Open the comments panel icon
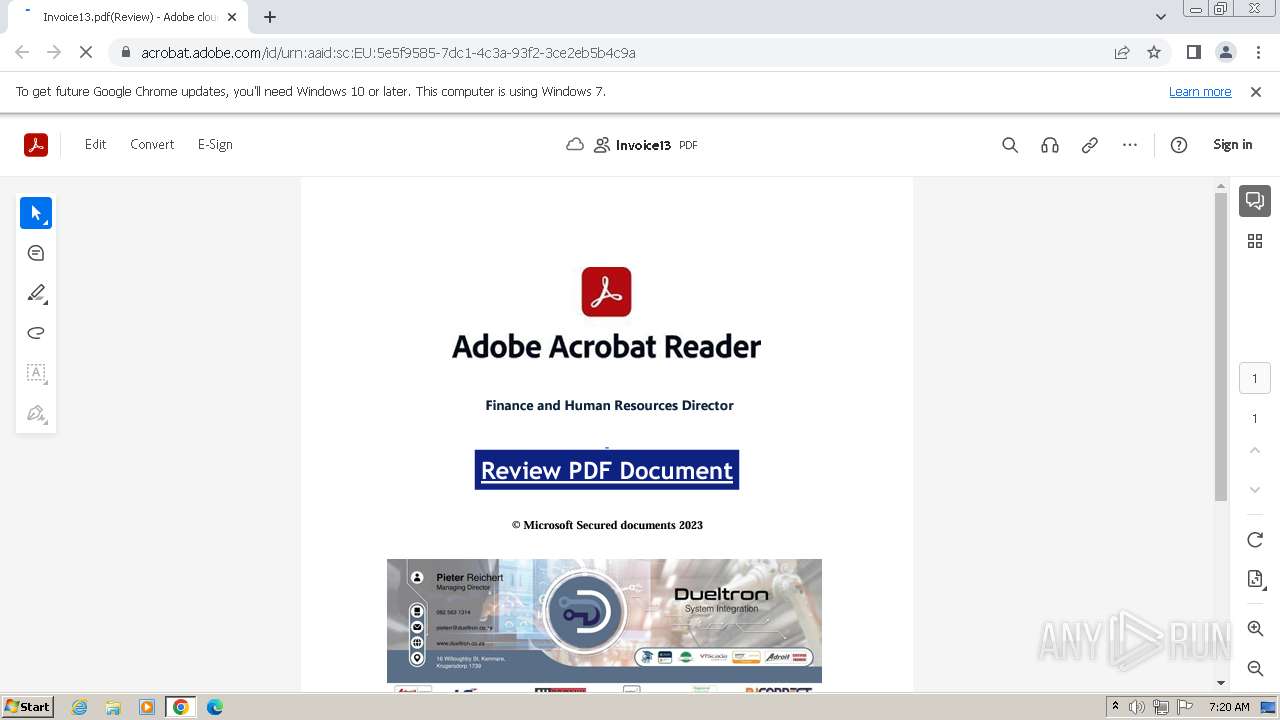This screenshot has height=720, width=1280. 1255,201
